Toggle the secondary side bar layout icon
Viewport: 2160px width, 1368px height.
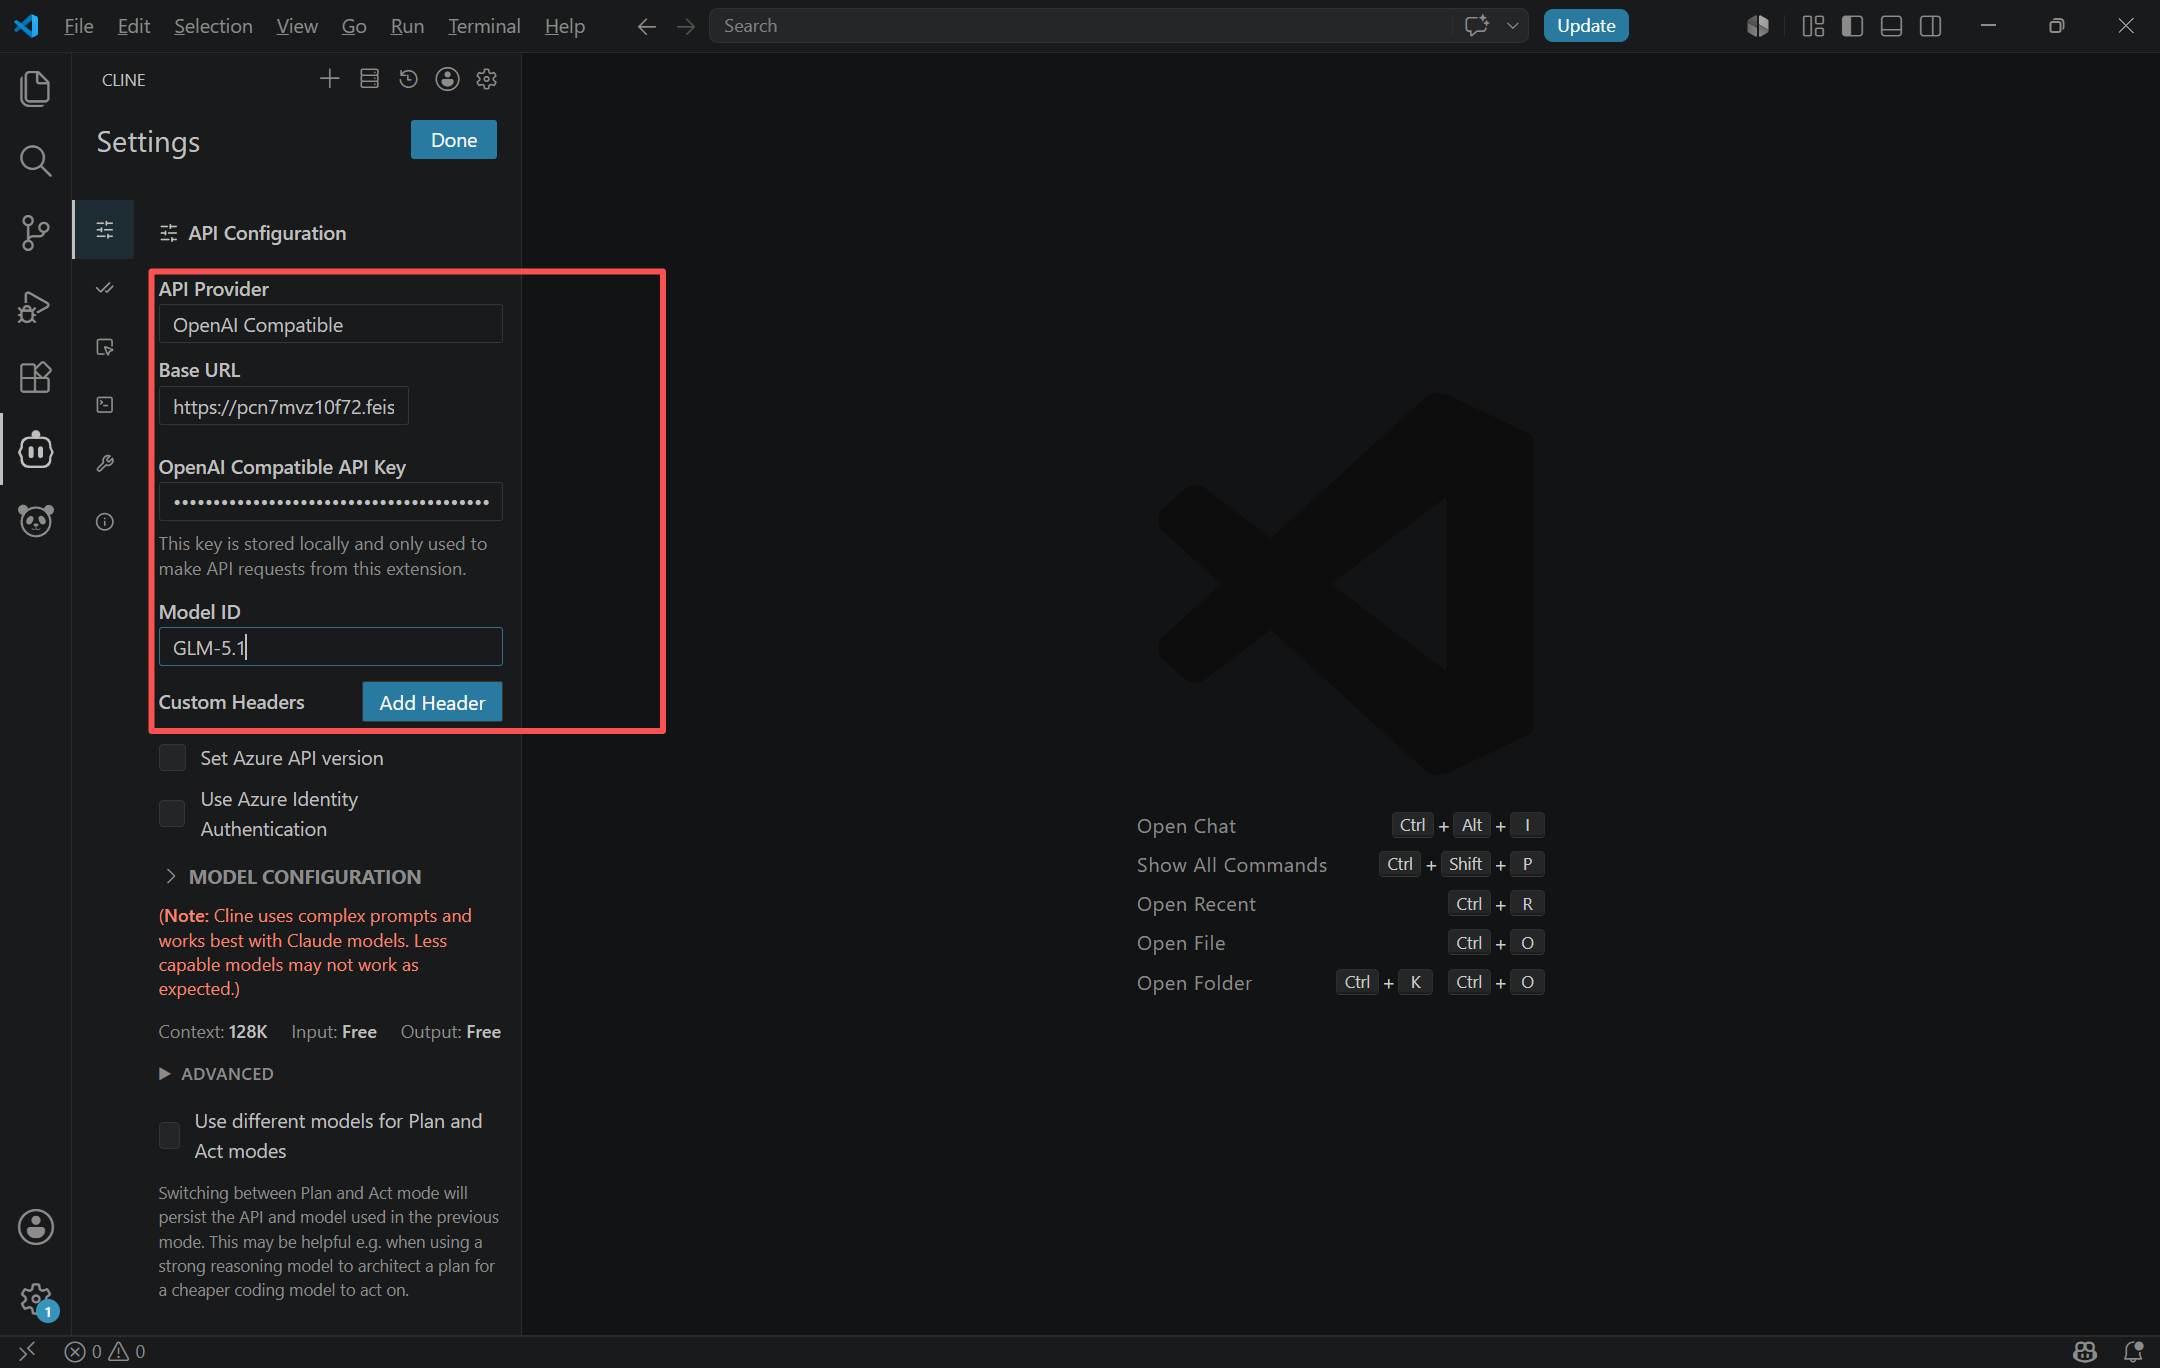[1931, 26]
